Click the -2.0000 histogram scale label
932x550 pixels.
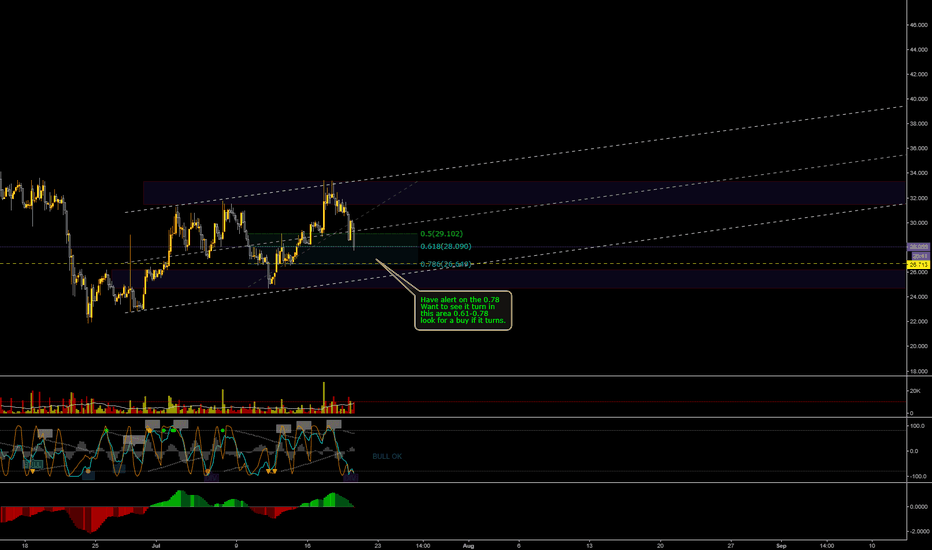[918, 532]
